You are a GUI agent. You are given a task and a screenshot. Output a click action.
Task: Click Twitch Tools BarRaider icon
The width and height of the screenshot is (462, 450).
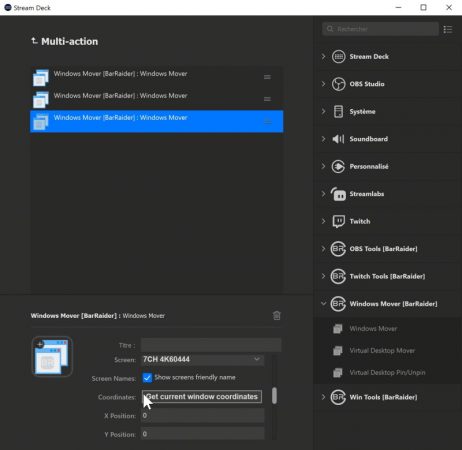pos(338,276)
